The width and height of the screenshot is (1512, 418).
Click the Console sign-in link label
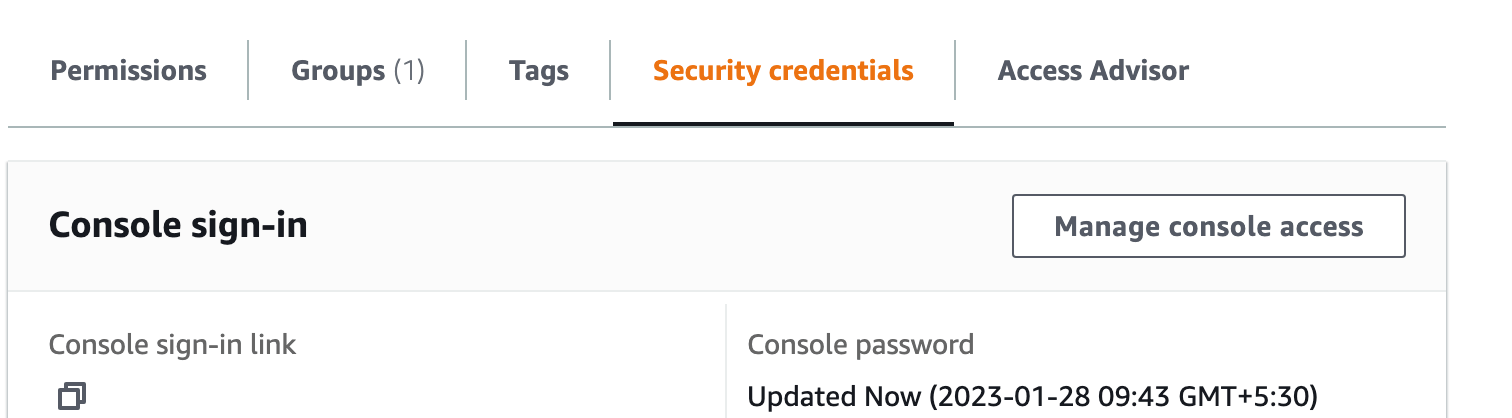173,346
